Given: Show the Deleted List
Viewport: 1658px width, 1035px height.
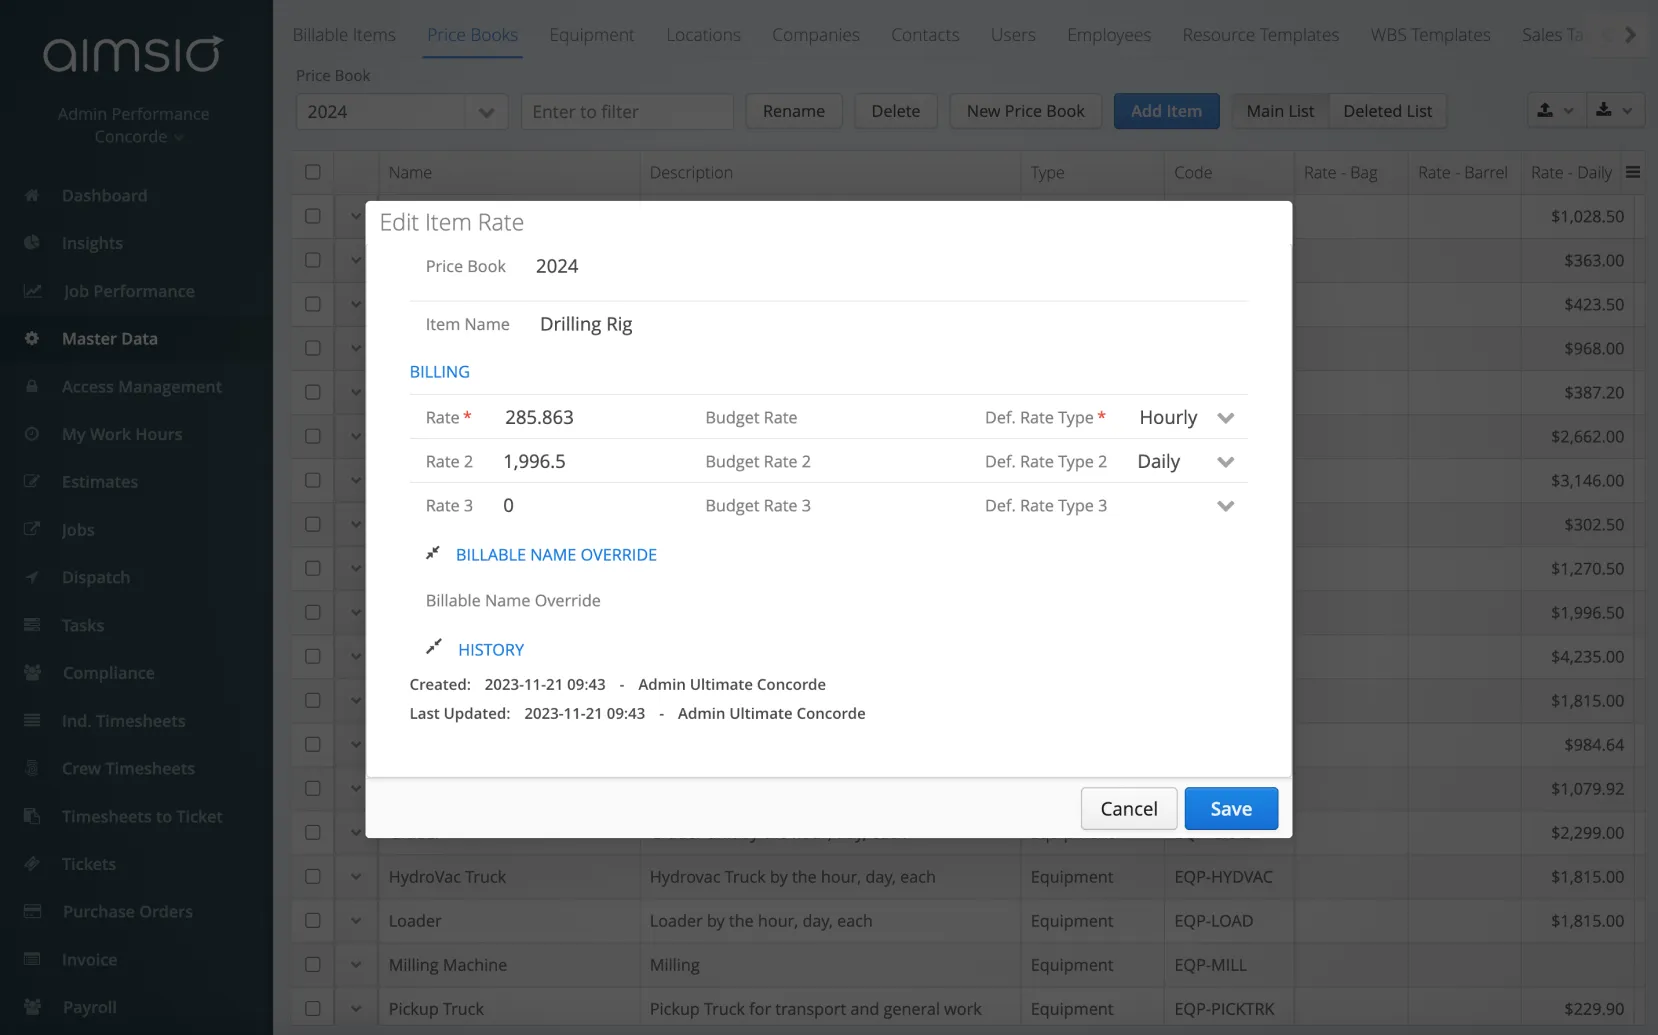Looking at the screenshot, I should (1387, 111).
